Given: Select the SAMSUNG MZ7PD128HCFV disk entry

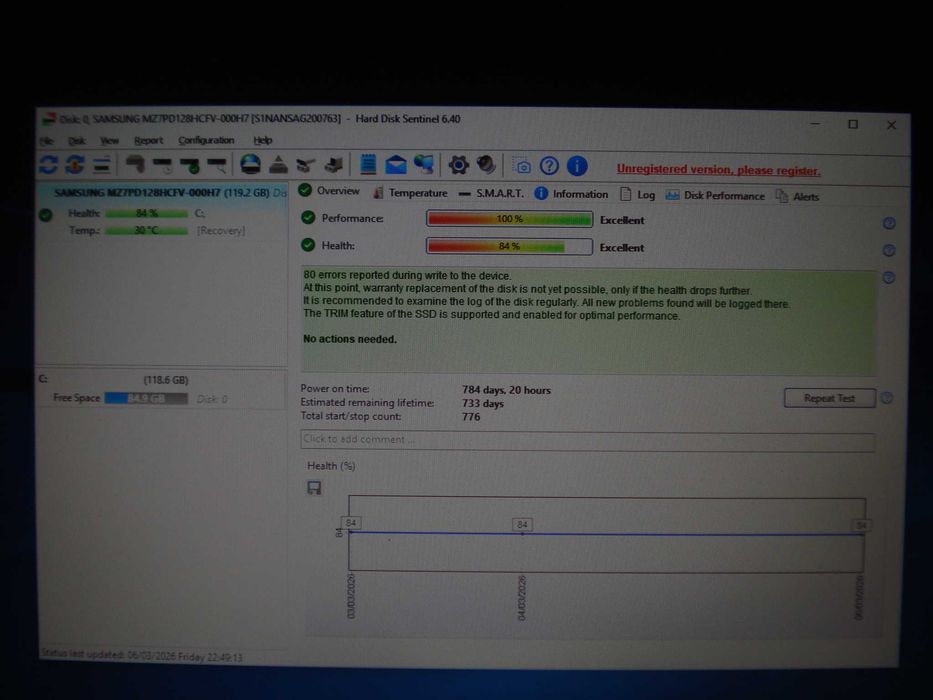Looking at the screenshot, I should tap(162, 193).
